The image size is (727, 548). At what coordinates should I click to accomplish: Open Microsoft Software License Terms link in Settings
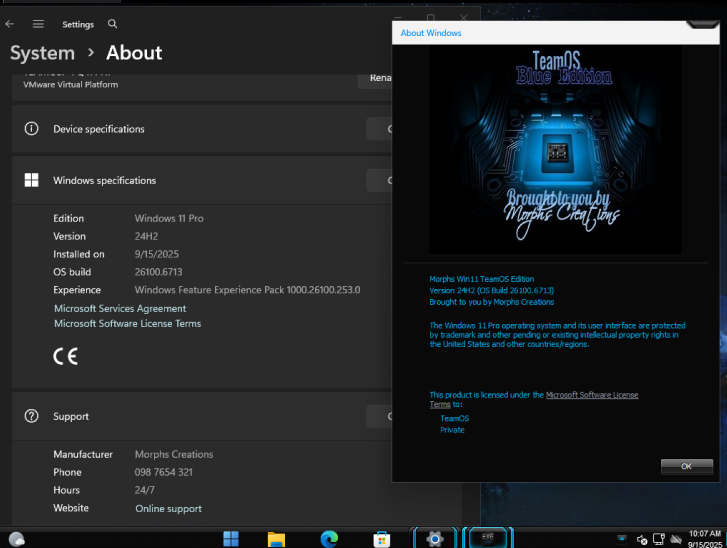point(128,324)
